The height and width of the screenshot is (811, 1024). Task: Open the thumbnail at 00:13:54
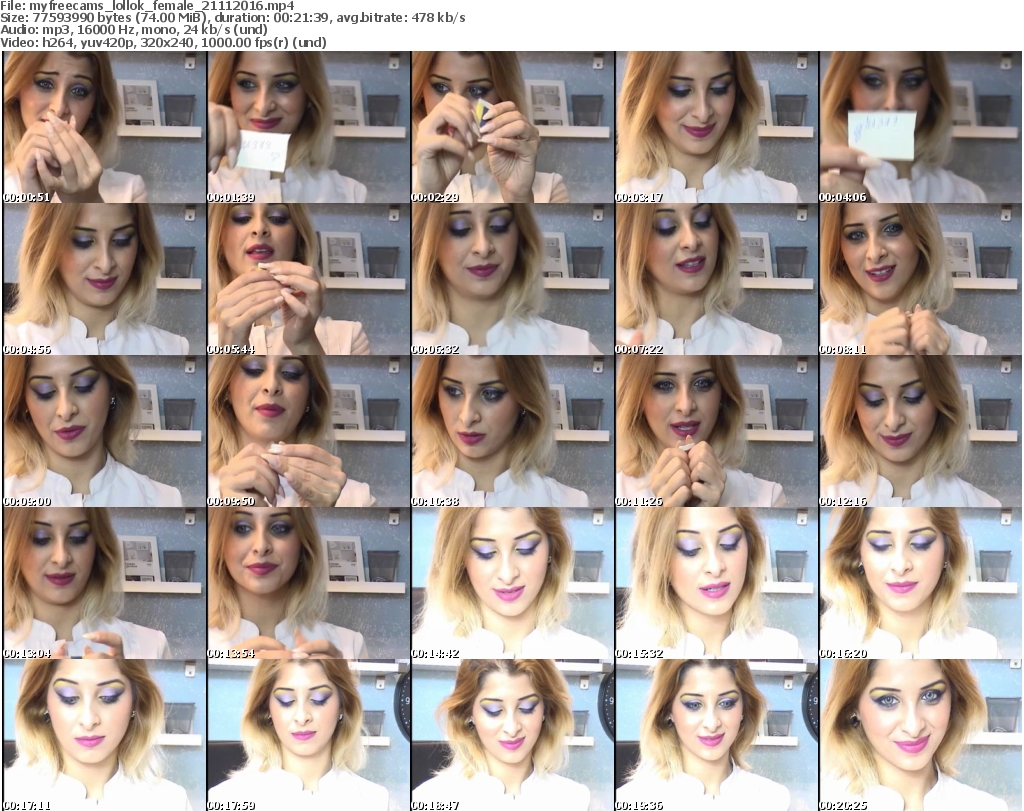tap(309, 583)
